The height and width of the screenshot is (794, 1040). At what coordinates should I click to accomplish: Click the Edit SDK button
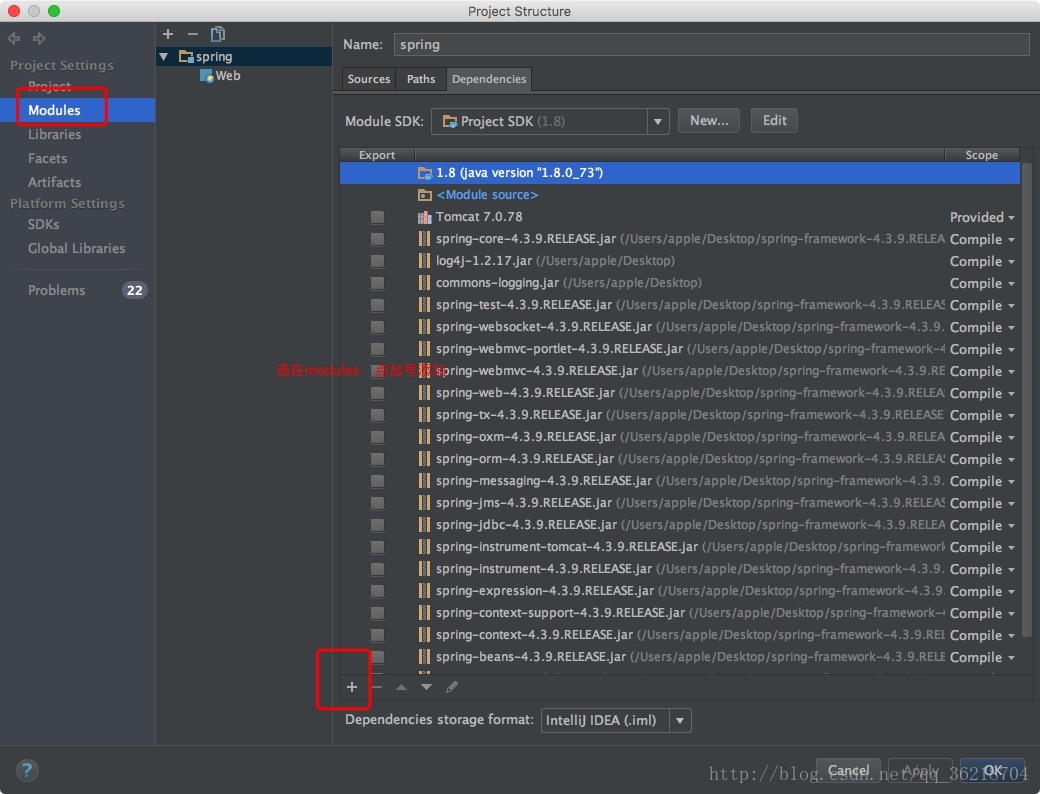(774, 121)
